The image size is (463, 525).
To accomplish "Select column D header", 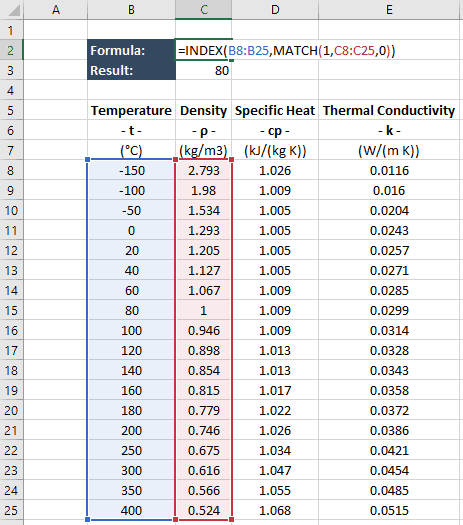I will 275,10.
